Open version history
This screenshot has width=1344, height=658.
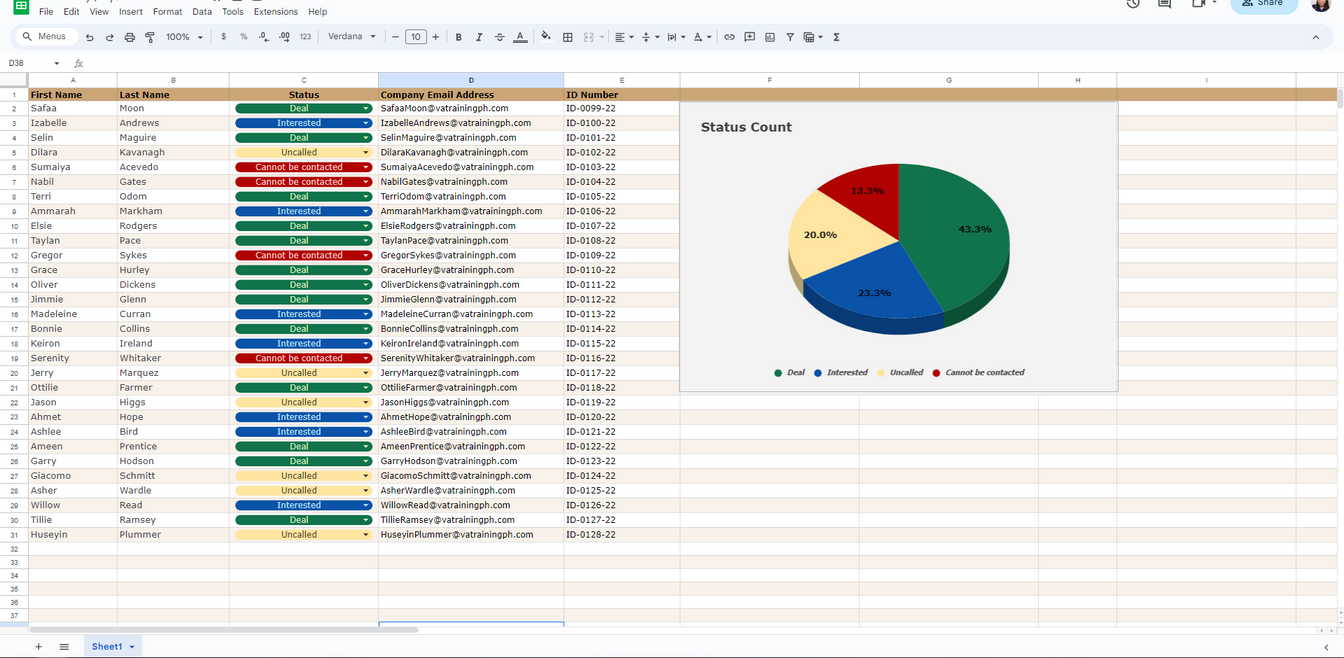click(x=1133, y=4)
